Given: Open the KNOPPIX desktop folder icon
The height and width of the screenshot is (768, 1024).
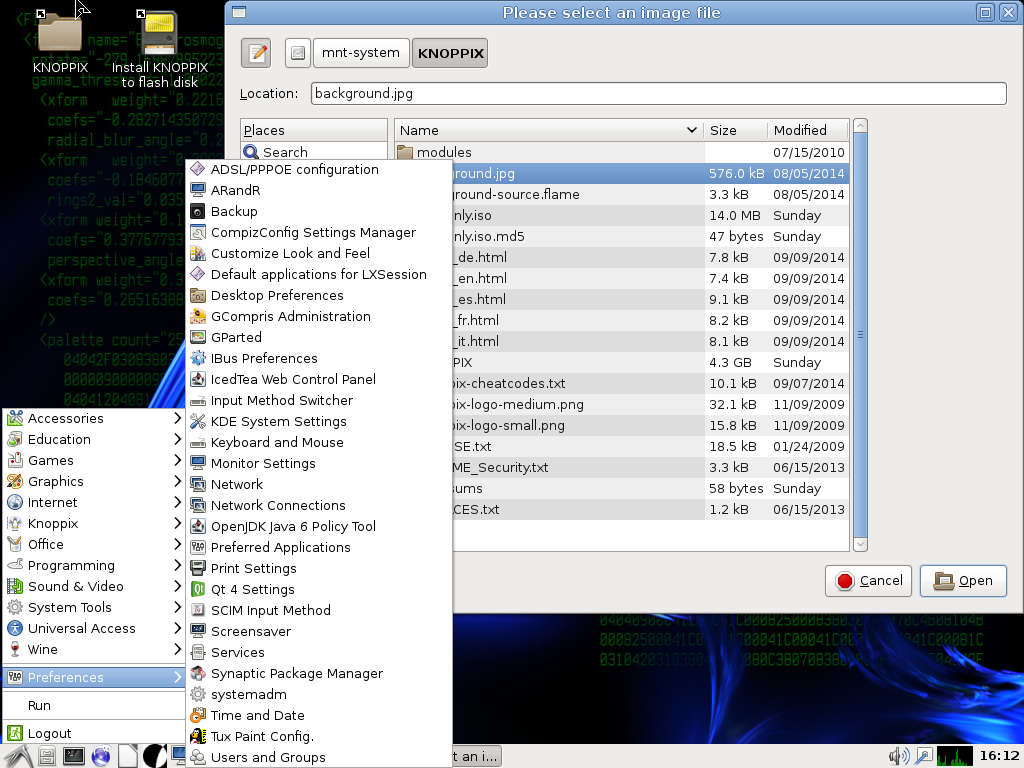Looking at the screenshot, I should click(x=60, y=41).
